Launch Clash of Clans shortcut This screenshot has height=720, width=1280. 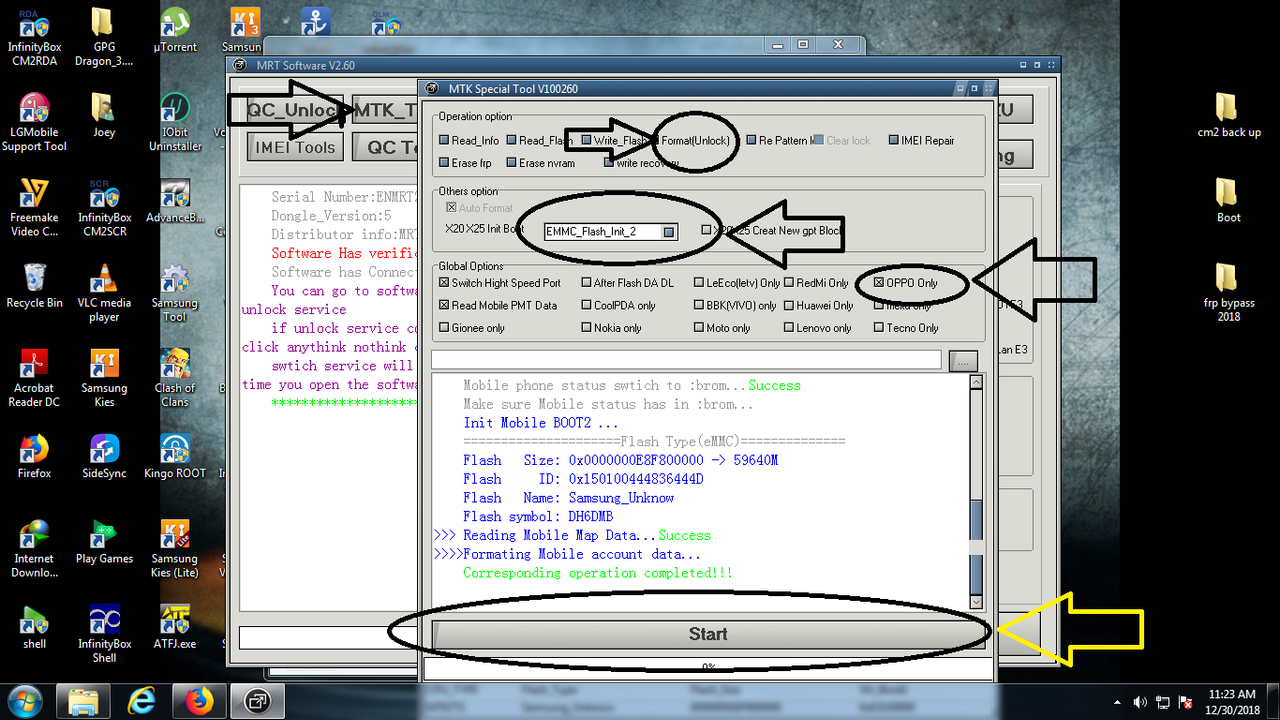175,378
